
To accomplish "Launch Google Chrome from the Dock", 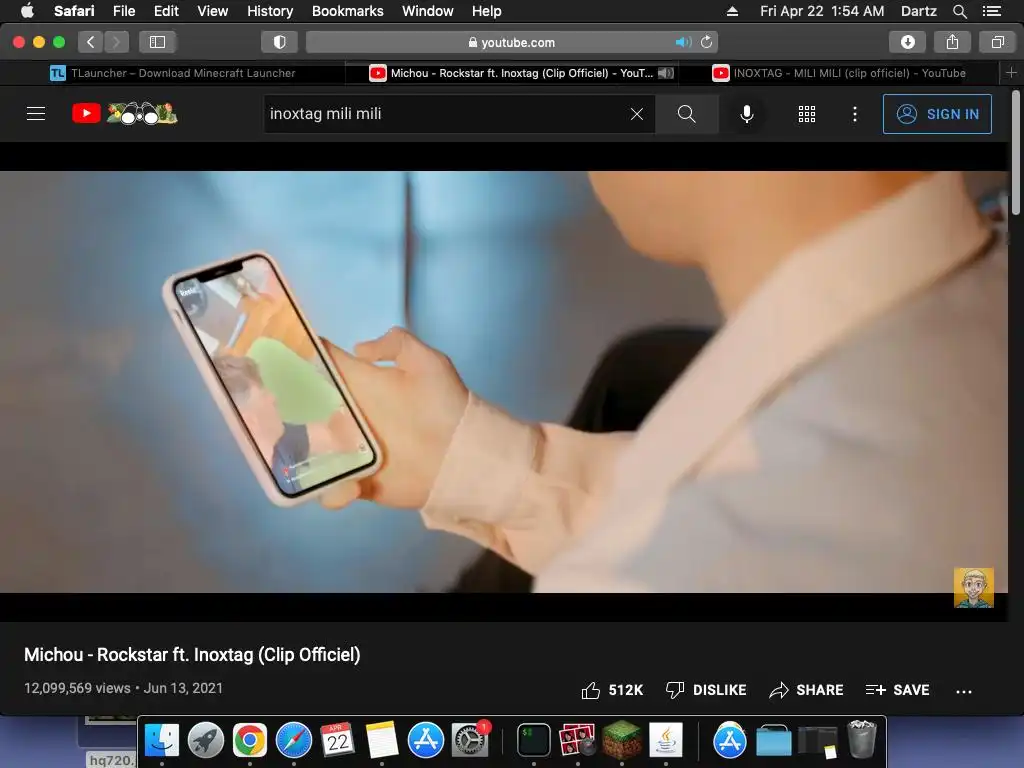I will click(249, 740).
